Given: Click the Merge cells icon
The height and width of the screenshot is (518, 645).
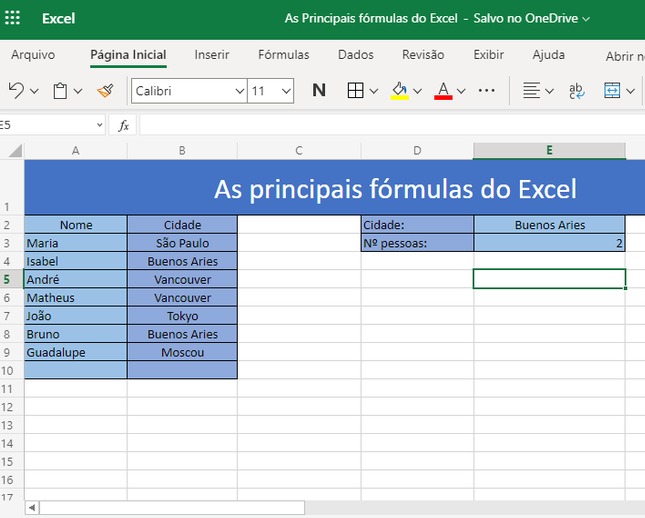Looking at the screenshot, I should pos(612,90).
